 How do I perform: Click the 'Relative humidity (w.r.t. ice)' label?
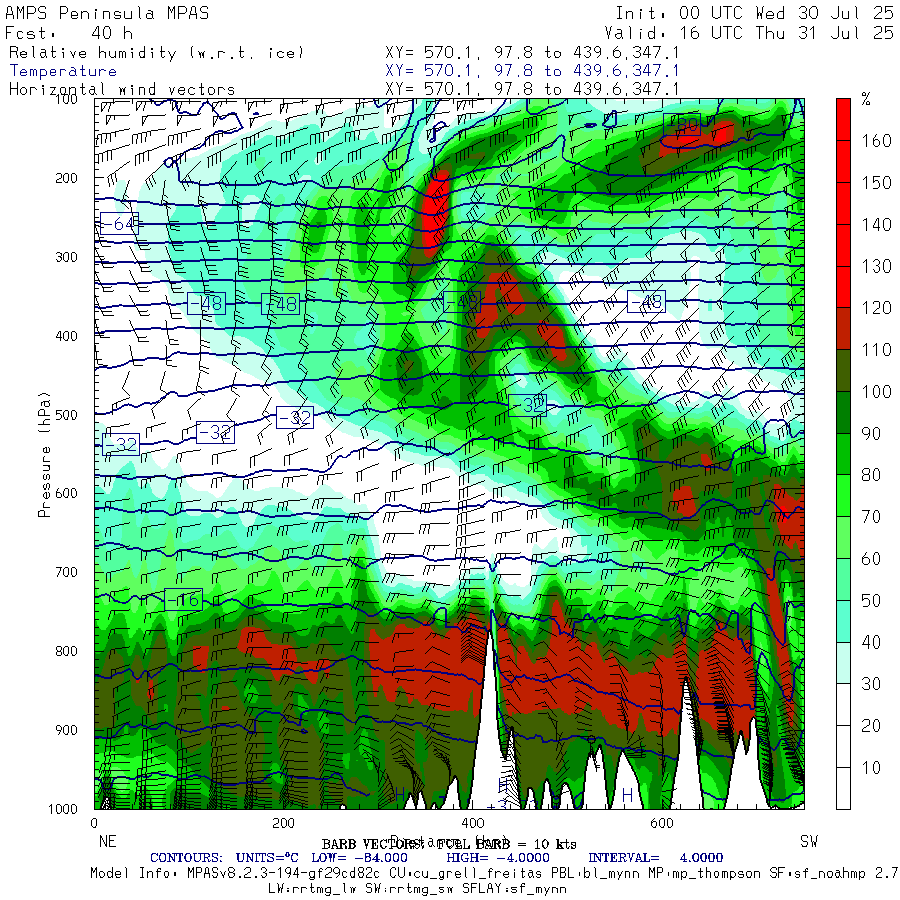click(x=156, y=53)
